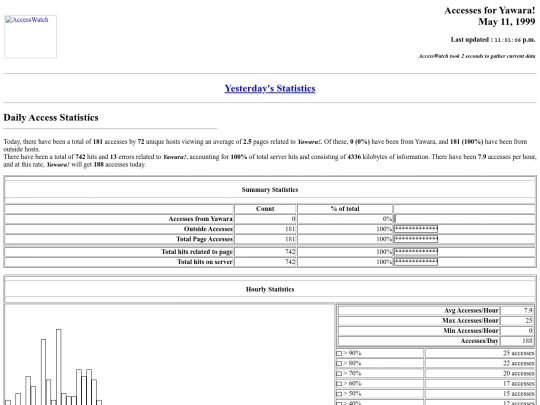
Task: Click the > 70% legend box
Action: [339, 374]
